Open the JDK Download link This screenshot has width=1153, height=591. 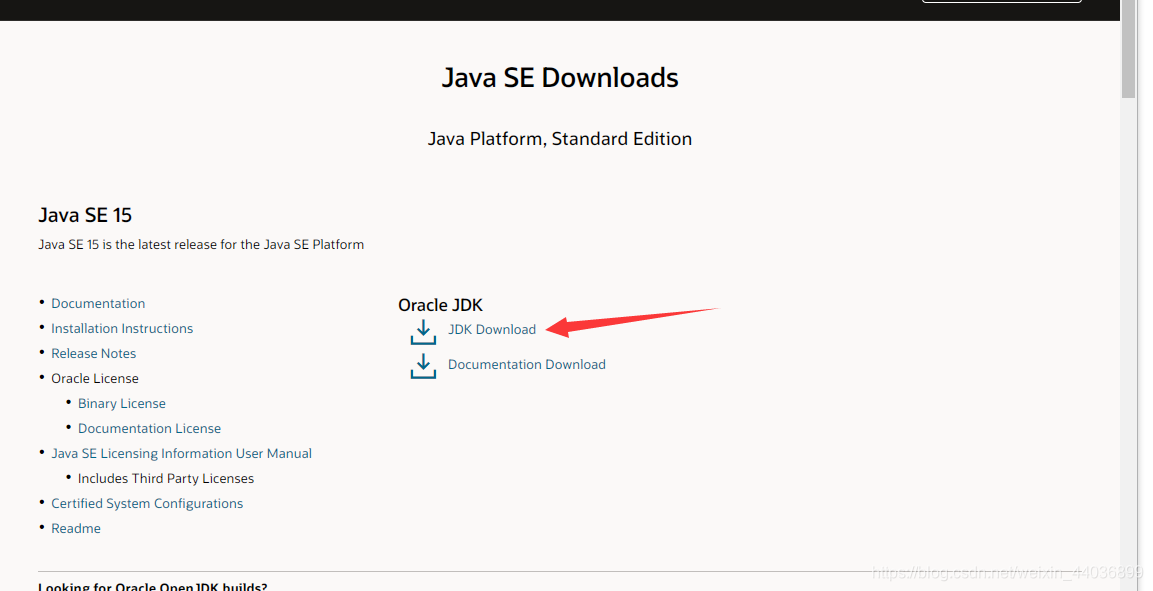tap(492, 329)
